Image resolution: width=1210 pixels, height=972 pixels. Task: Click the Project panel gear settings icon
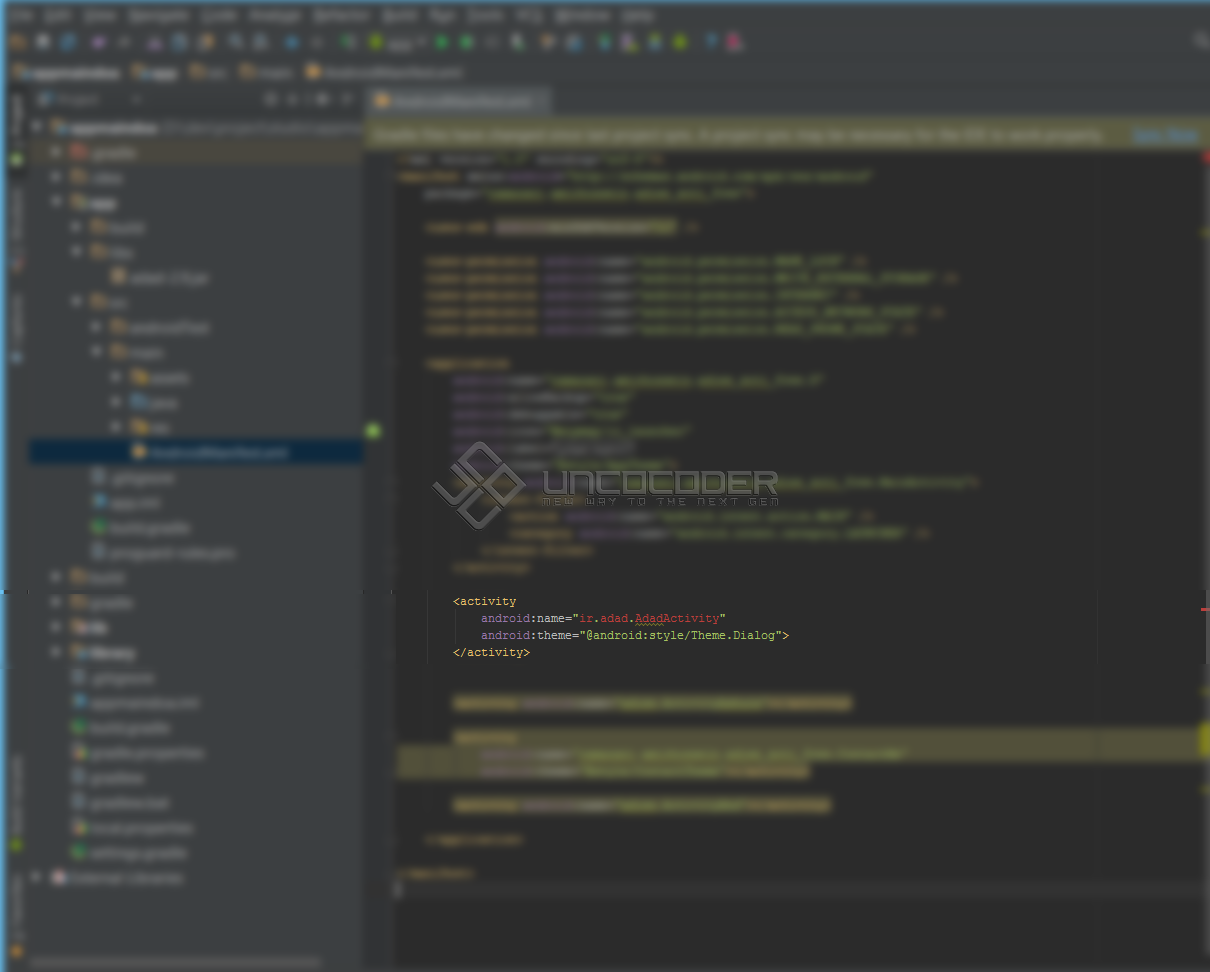point(321,100)
